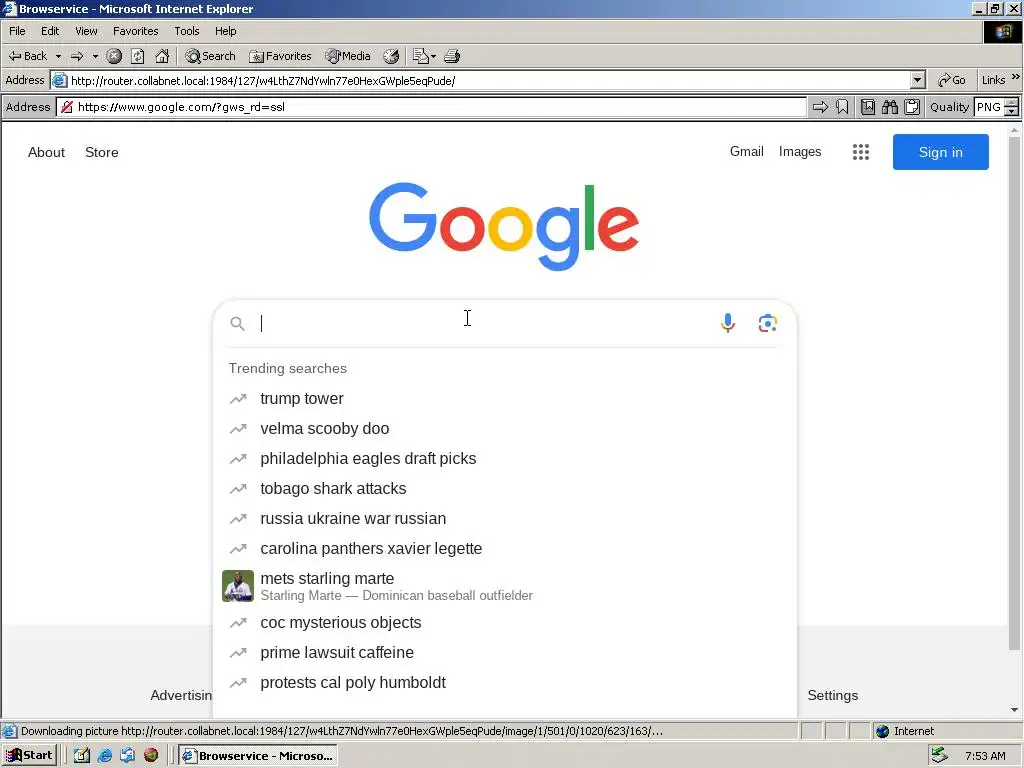1024x768 pixels.
Task: Click the insecure lock icon in Browservice address
Action: (67, 107)
